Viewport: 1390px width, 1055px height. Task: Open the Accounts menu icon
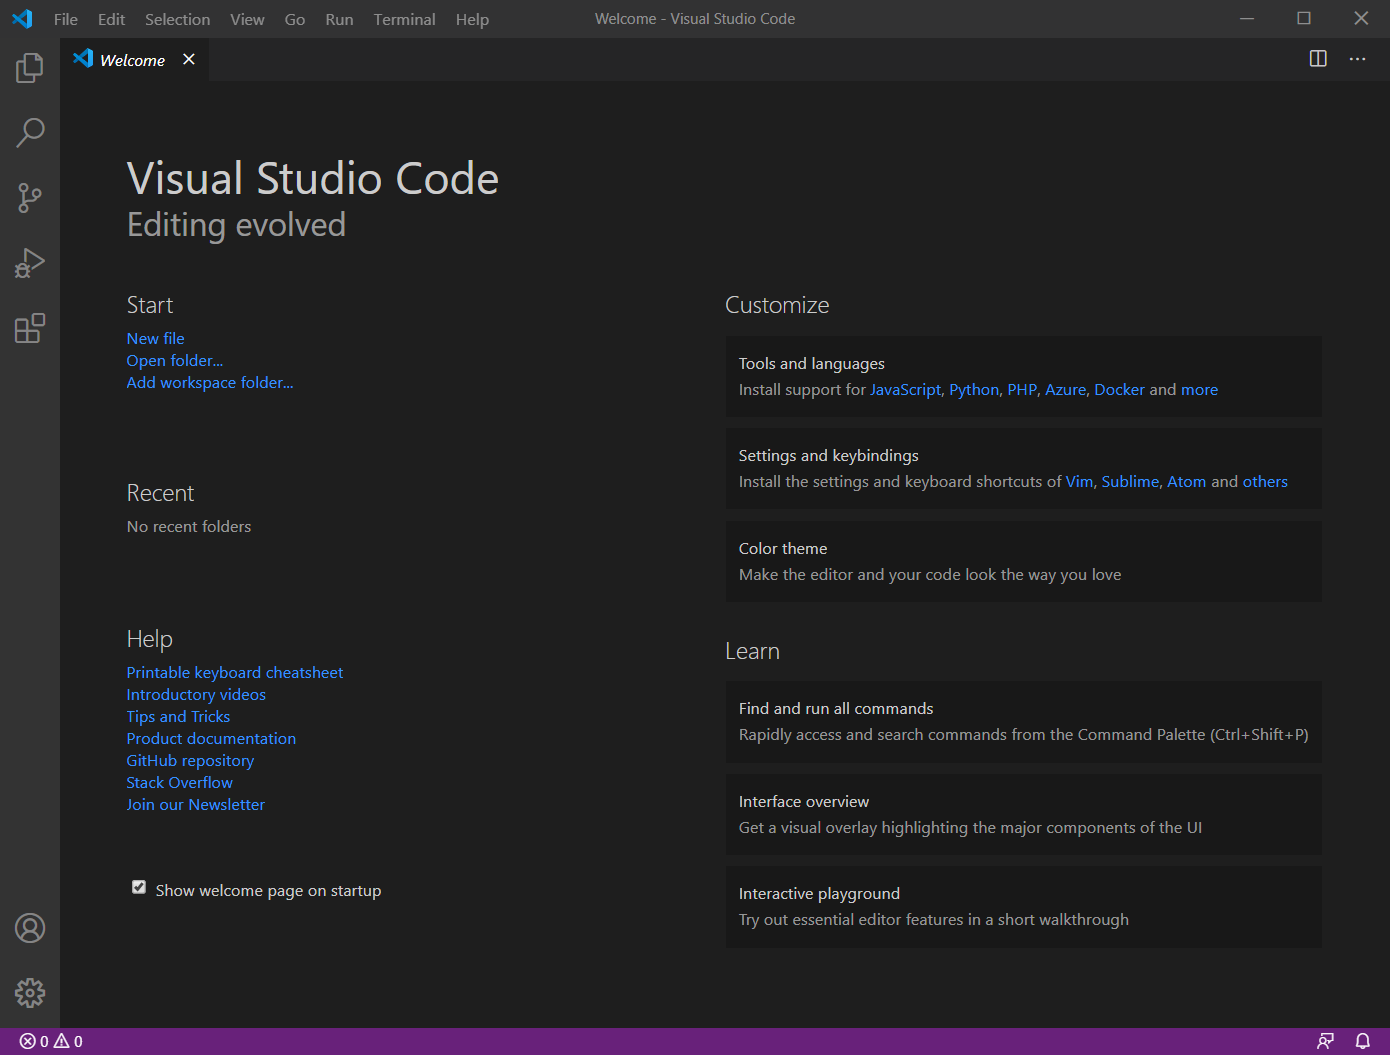(x=30, y=928)
